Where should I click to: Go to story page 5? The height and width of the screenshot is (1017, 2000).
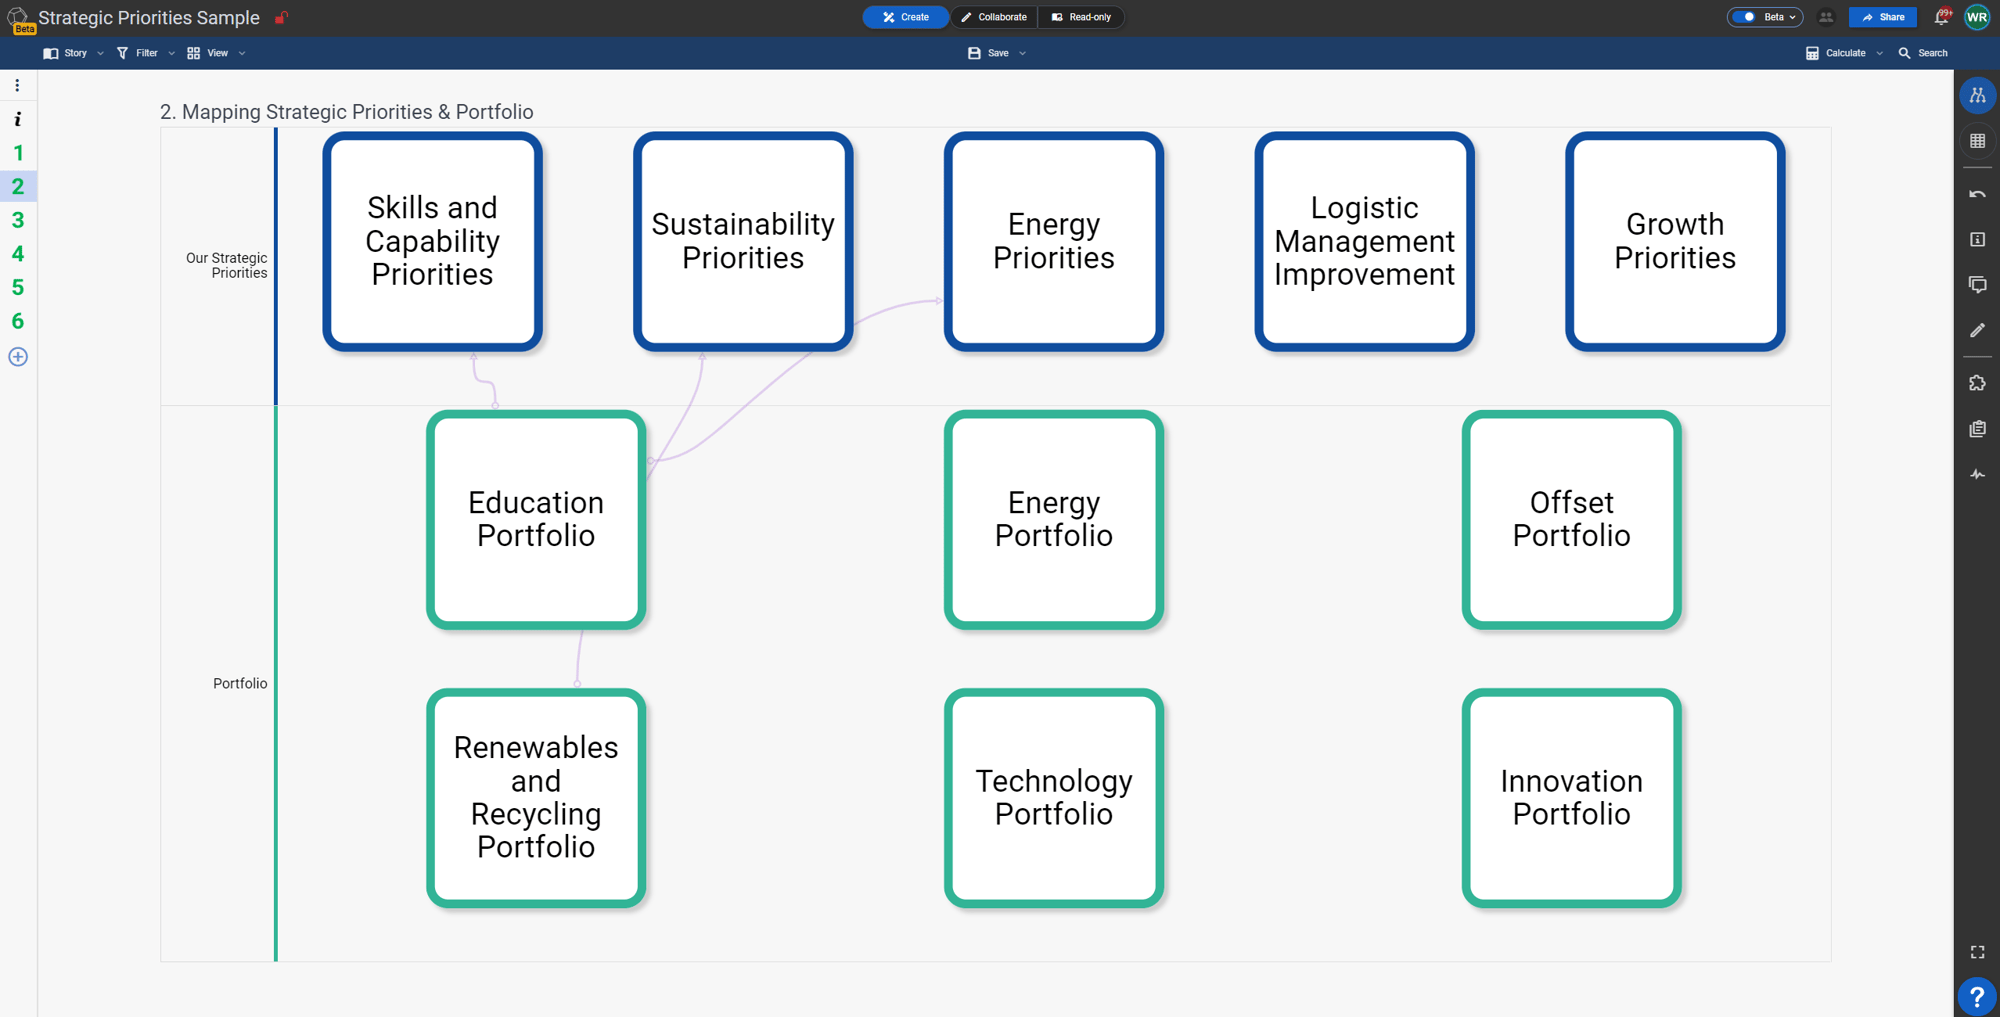(x=18, y=288)
